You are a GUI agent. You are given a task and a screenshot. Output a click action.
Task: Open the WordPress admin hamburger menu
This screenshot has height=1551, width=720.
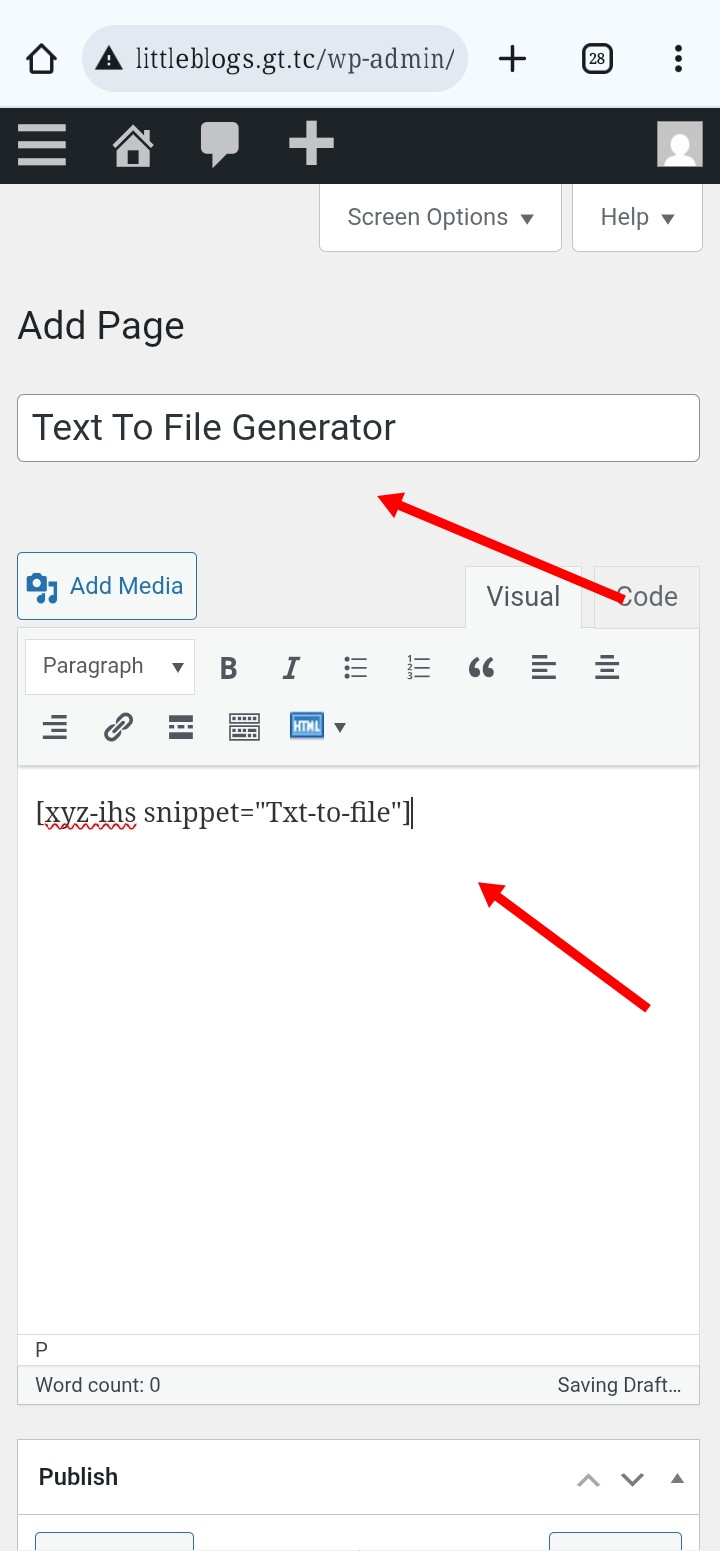pyautogui.click(x=42, y=145)
